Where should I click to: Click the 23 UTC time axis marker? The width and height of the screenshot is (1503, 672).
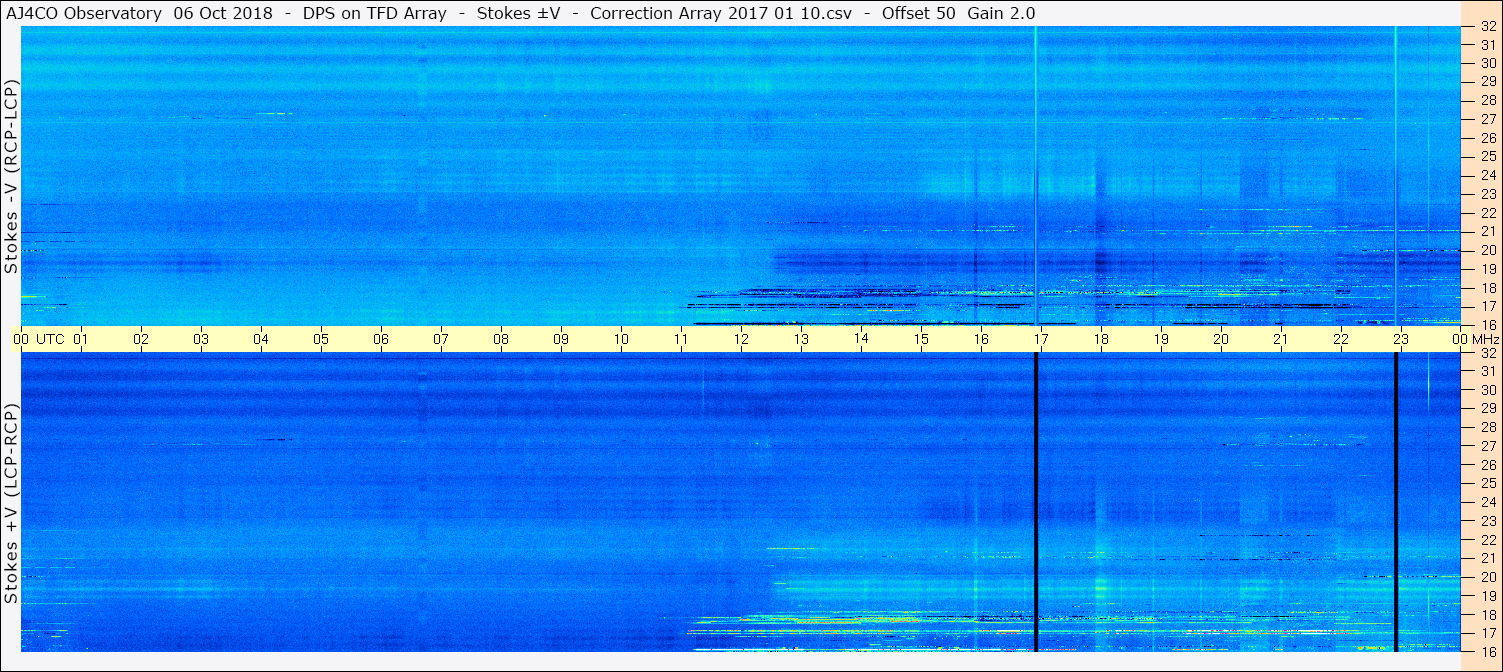[1401, 339]
